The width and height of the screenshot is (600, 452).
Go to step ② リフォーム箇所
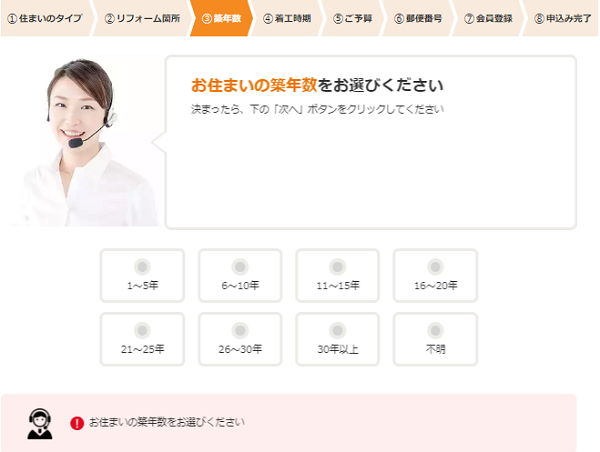click(x=142, y=18)
